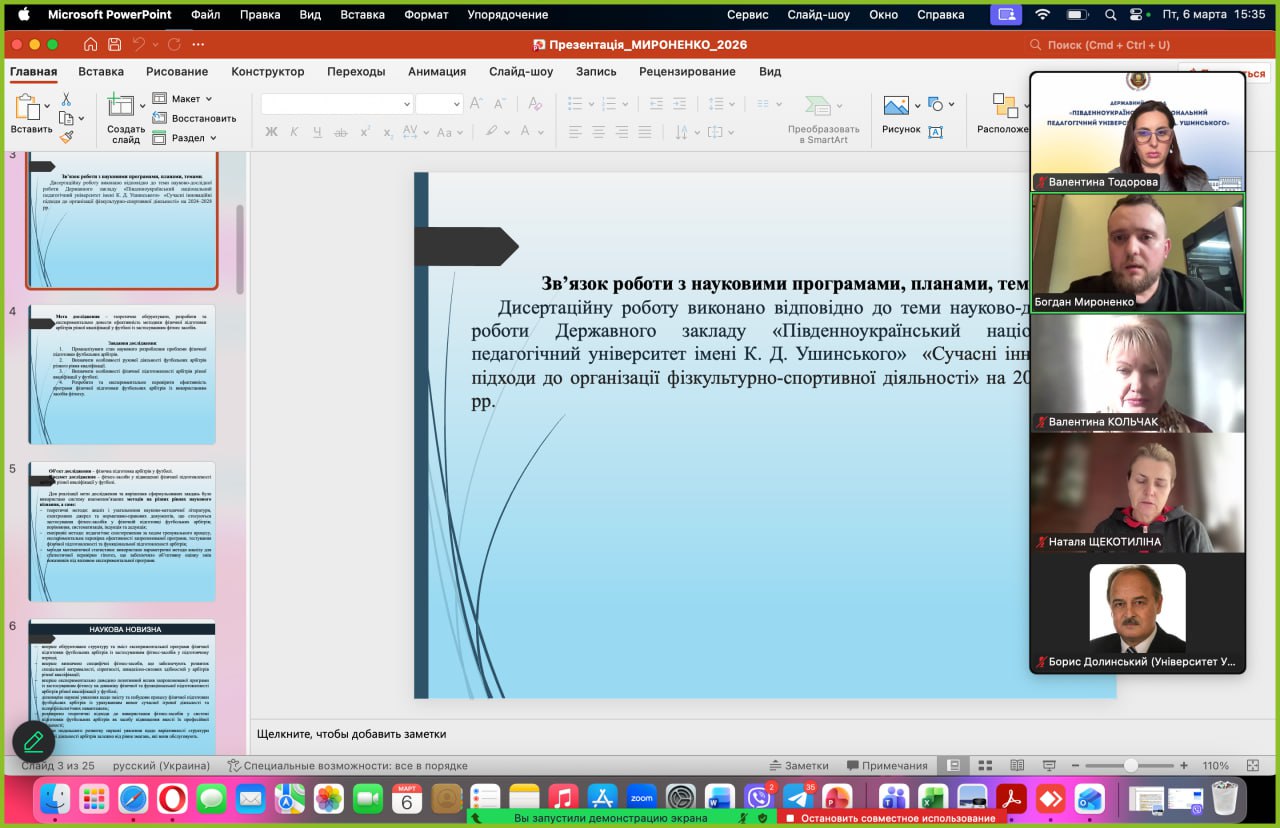
Task: Click the Восстановить reset button
Action: (x=195, y=118)
